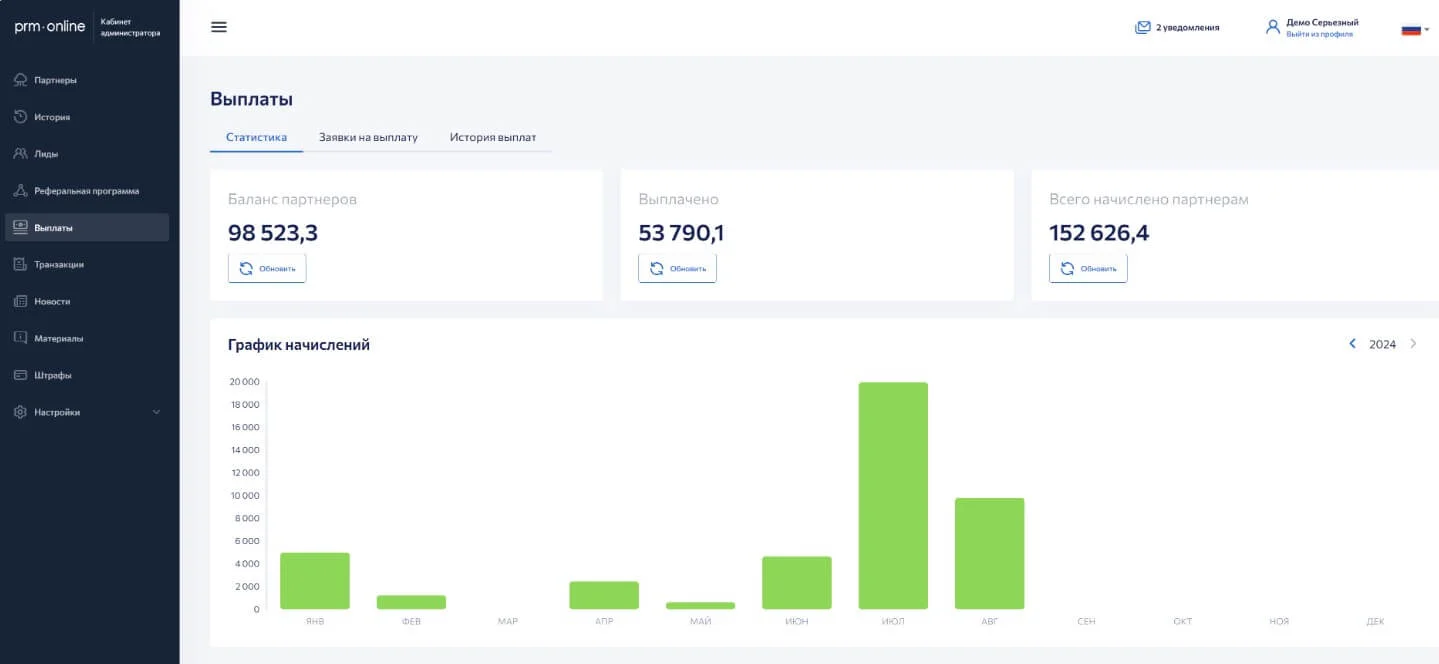Click the Партнеры sidebar icon
Viewport: 1439px width, 664px height.
pos(20,80)
